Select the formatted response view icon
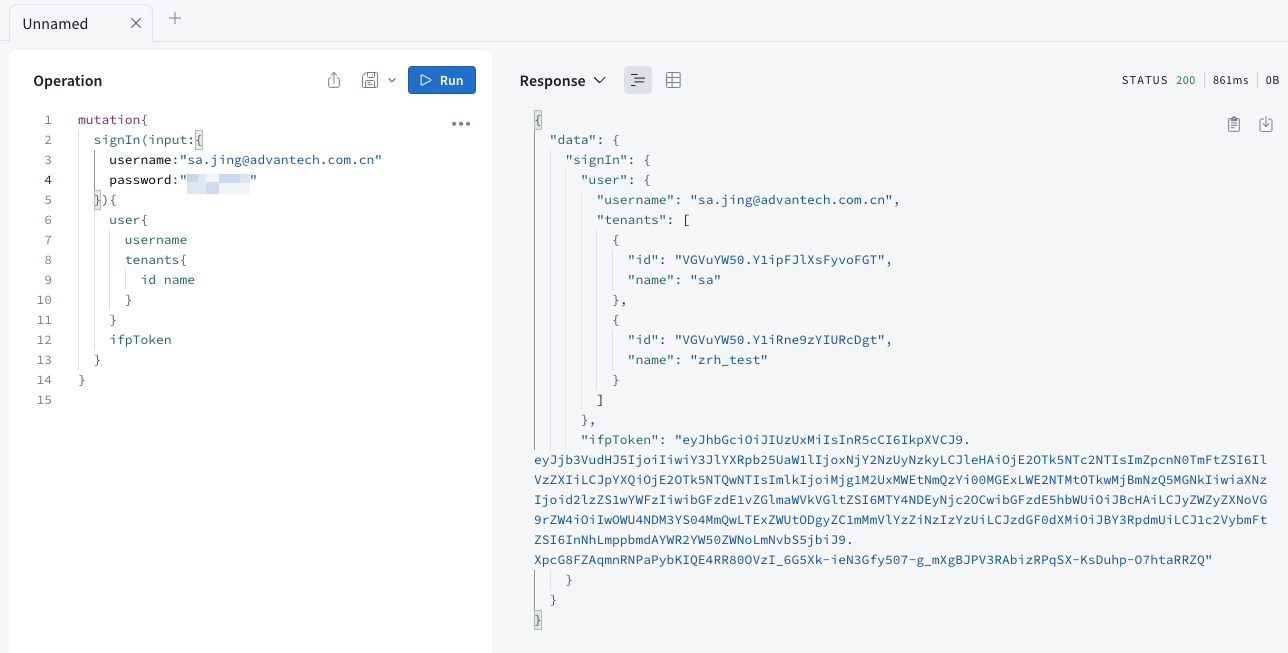This screenshot has width=1288, height=653. (638, 80)
